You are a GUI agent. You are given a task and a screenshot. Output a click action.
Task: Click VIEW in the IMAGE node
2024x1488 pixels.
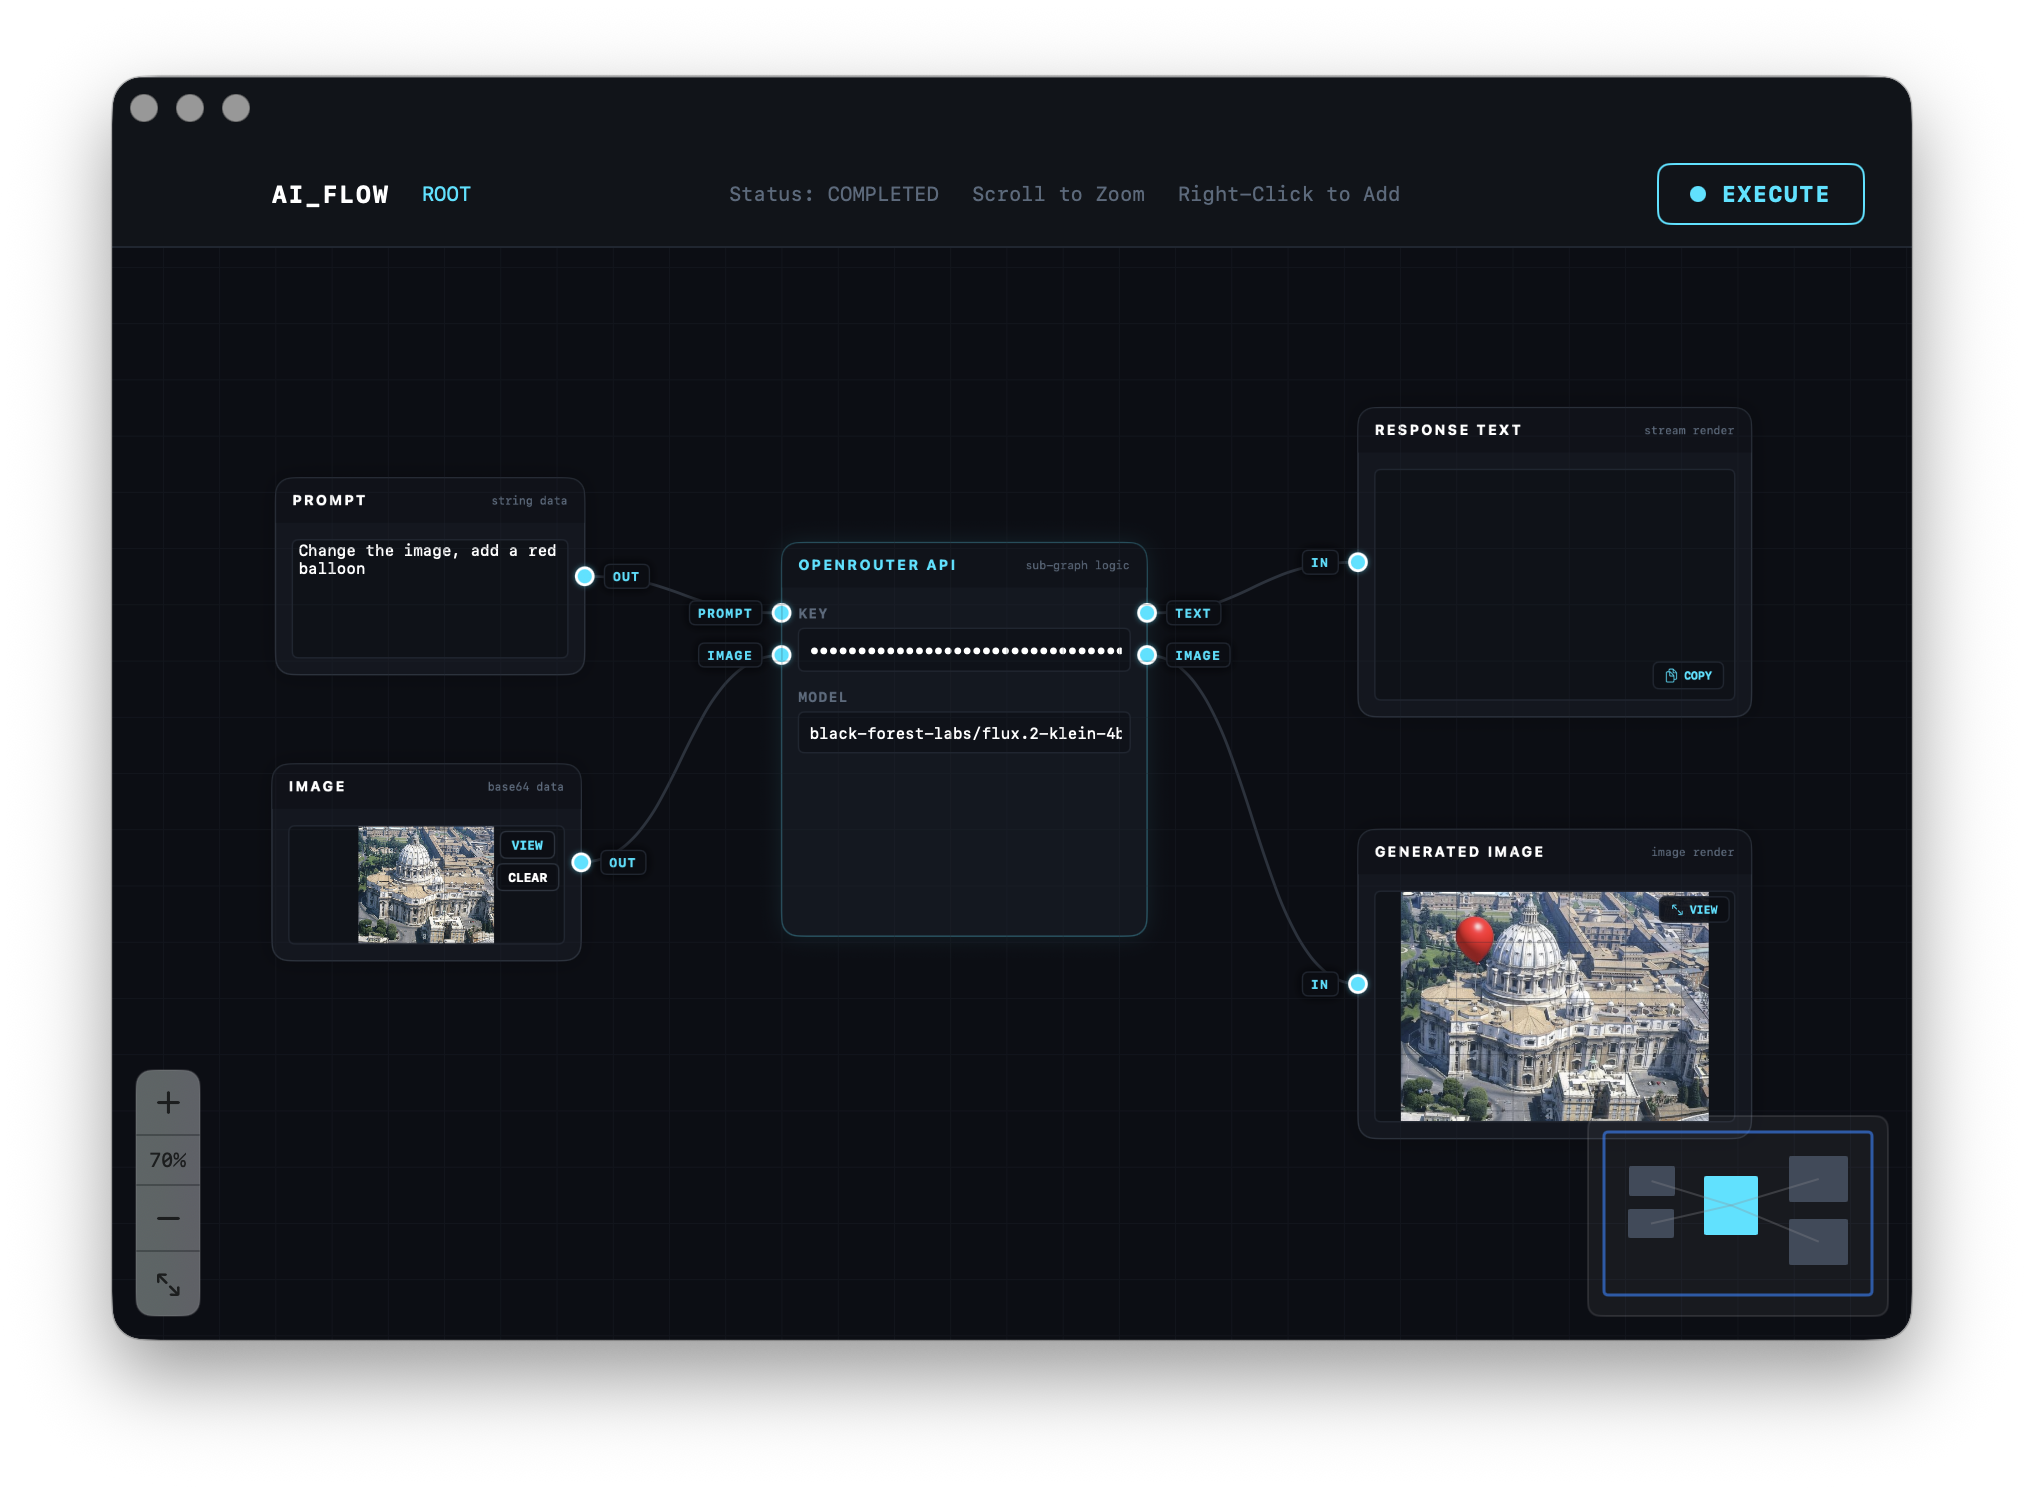(x=527, y=845)
